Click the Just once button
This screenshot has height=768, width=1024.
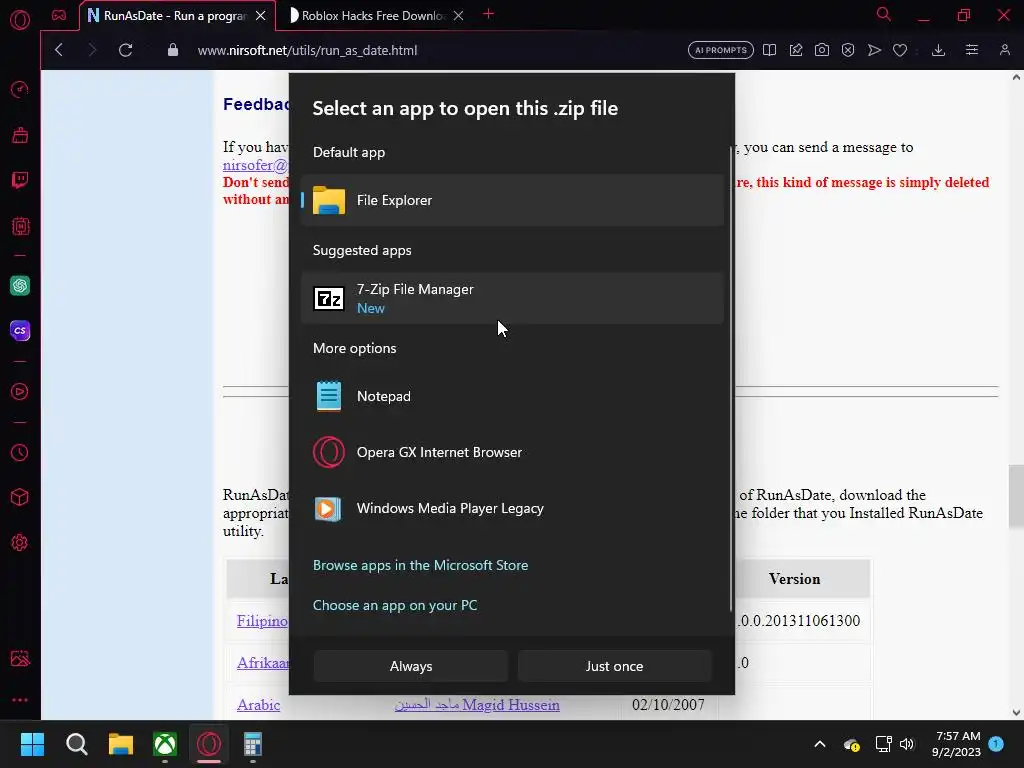(614, 666)
